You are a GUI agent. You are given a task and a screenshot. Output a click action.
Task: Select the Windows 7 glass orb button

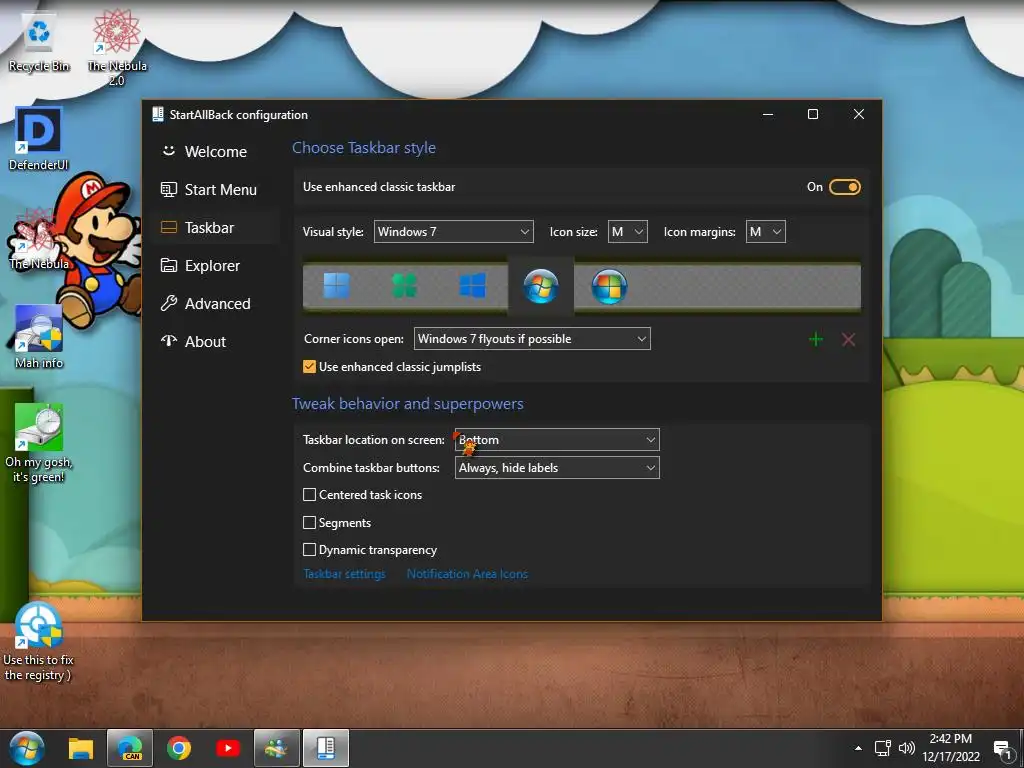click(541, 286)
